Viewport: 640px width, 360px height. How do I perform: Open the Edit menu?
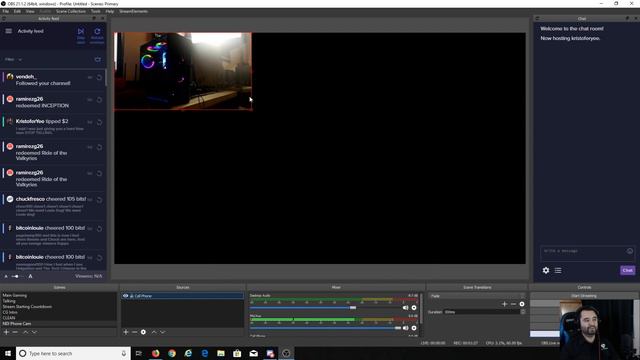(17, 11)
